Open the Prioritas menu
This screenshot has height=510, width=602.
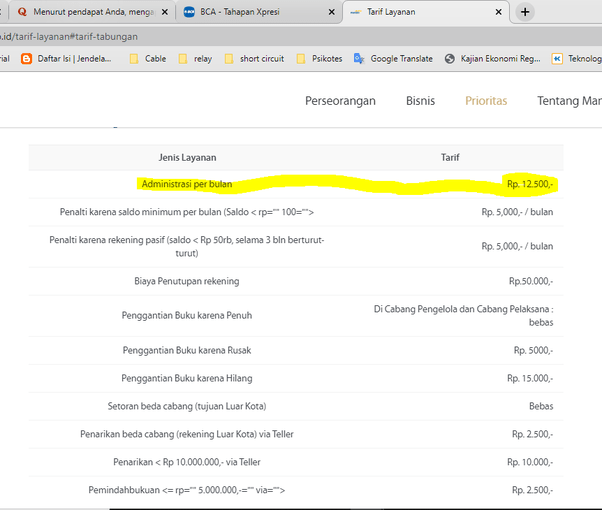pos(486,101)
